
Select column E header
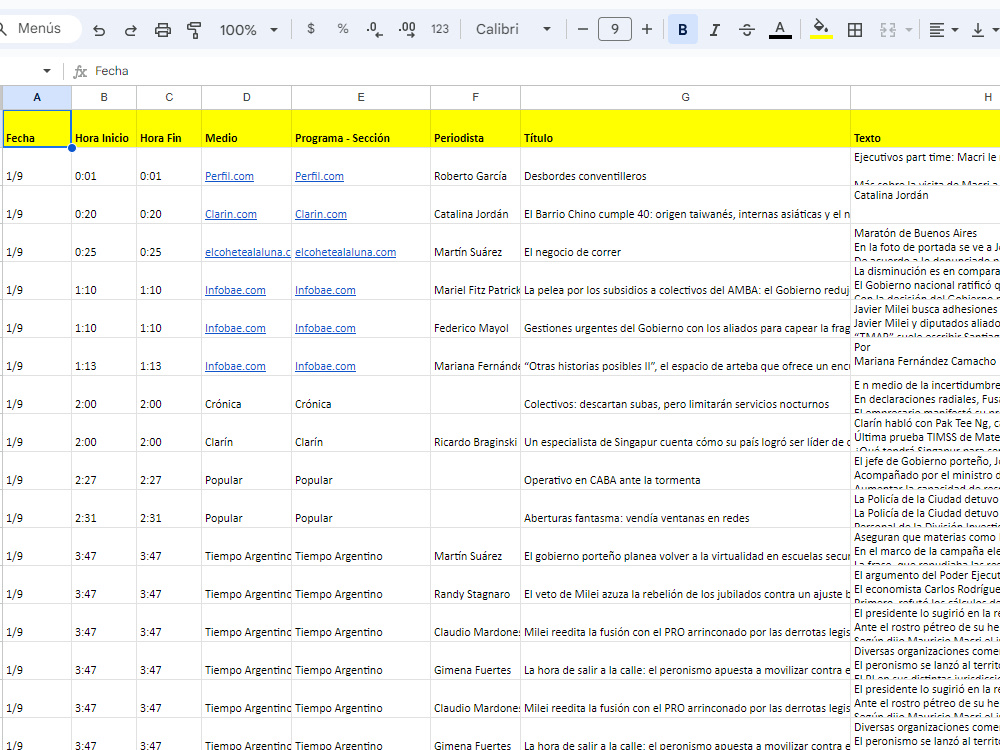(x=361, y=97)
